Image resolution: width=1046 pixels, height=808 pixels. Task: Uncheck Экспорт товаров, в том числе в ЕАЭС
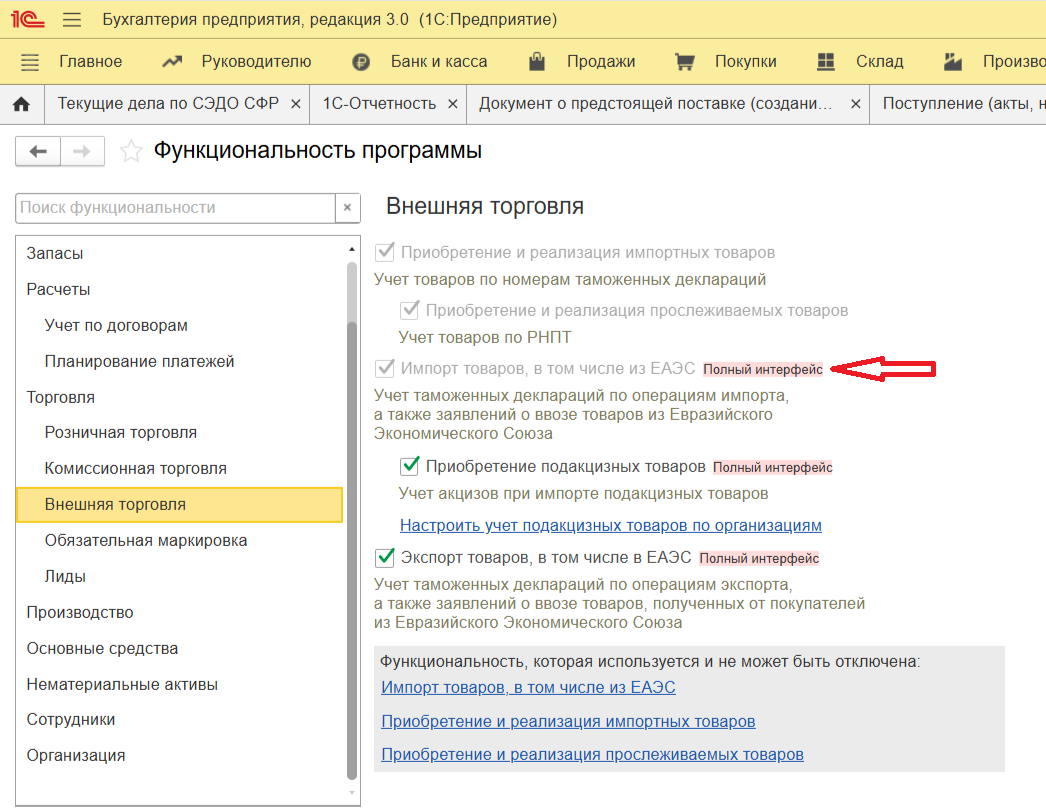pos(385,557)
